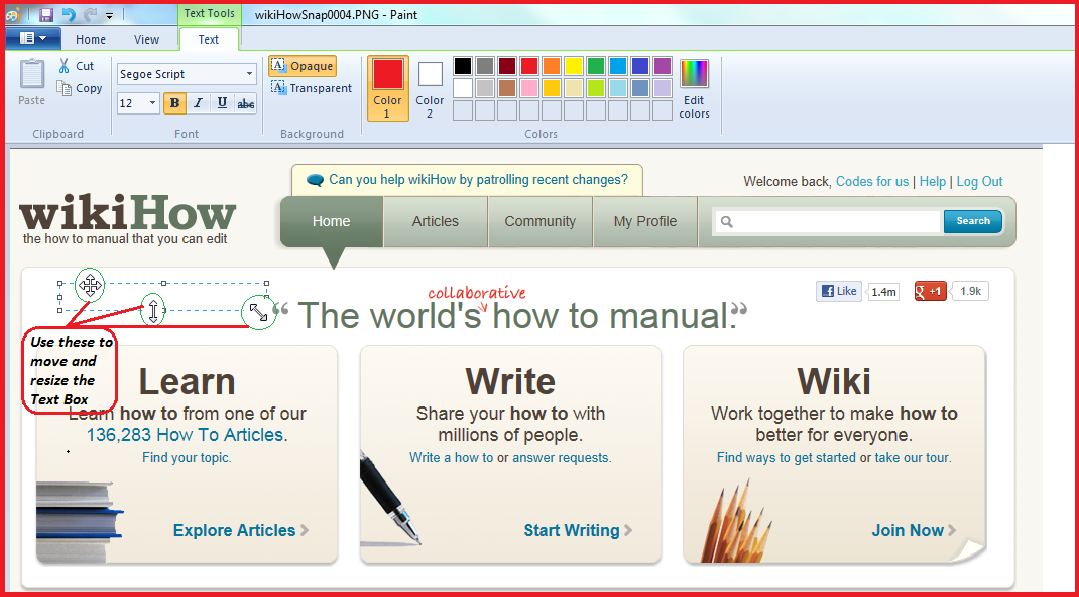Open the Edit colors palette
Image resolution: width=1079 pixels, height=597 pixels.
694,89
